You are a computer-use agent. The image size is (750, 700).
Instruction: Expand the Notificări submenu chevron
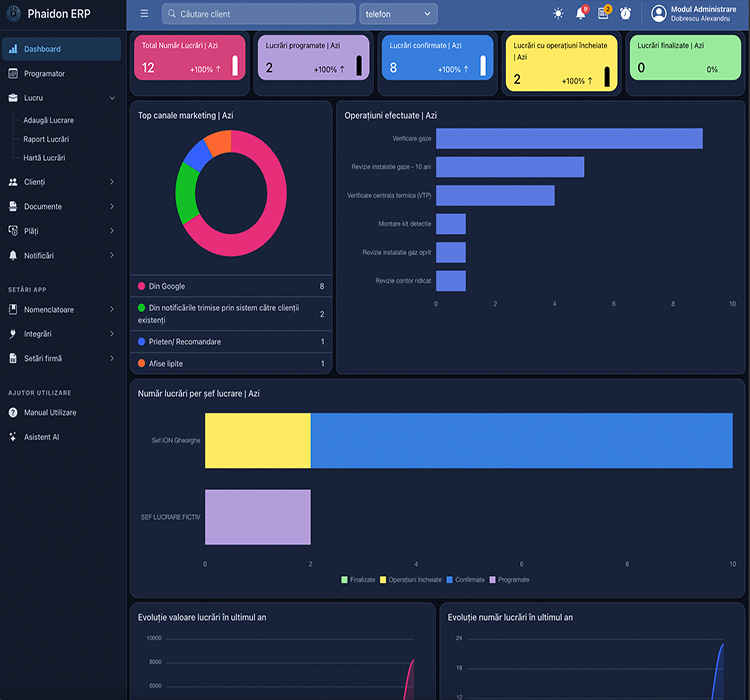112,255
